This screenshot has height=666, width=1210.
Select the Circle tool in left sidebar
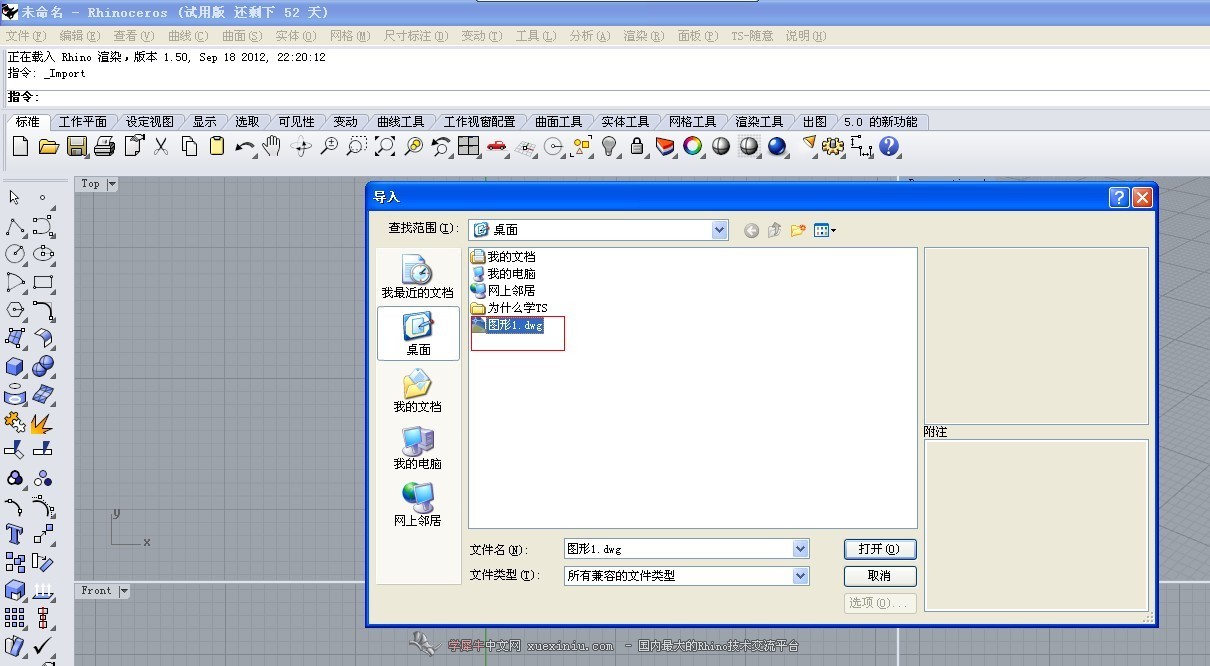pyautogui.click(x=15, y=254)
